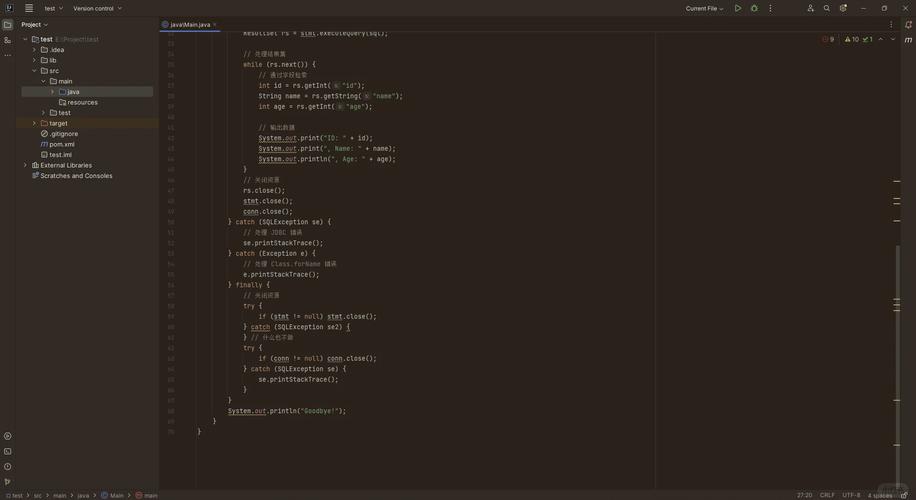Select the java\Main.java editor tab
916x500 pixels.
point(190,24)
